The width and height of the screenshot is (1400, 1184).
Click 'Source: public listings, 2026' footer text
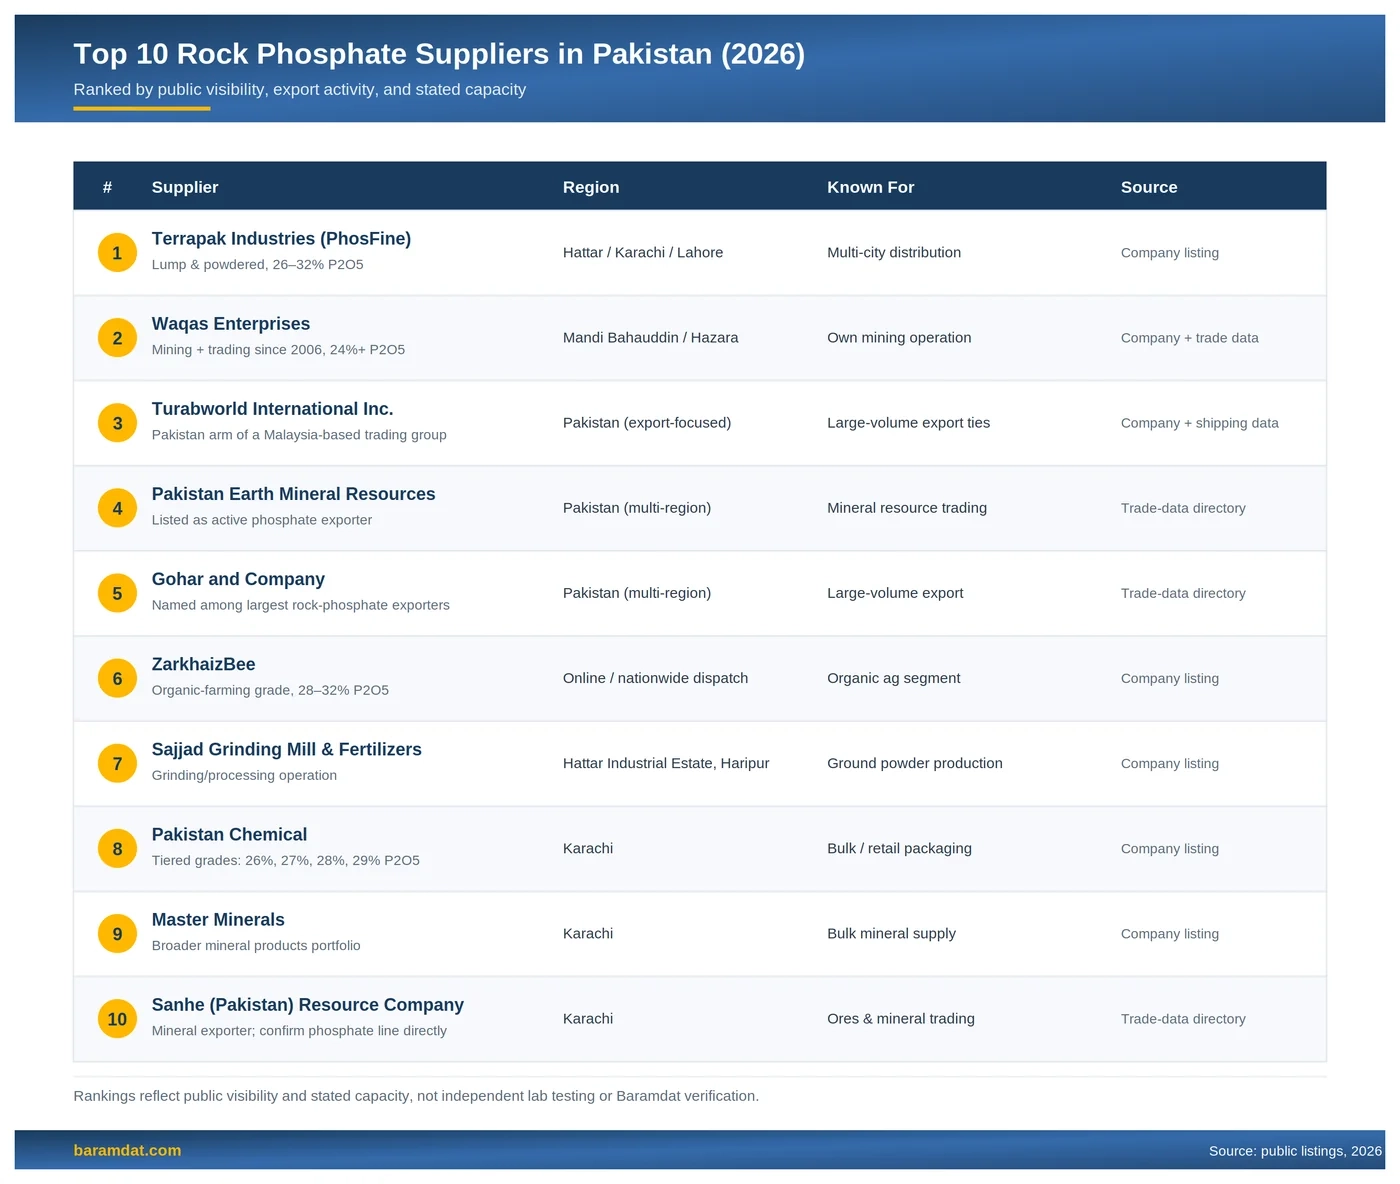[1295, 1151]
